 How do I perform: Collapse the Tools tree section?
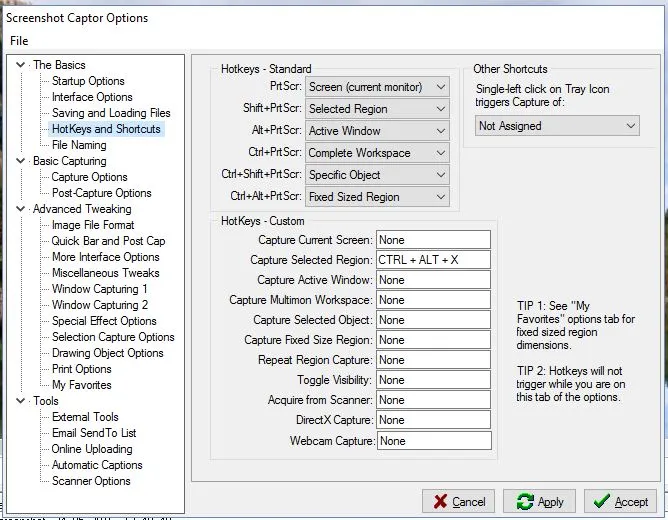[20, 401]
